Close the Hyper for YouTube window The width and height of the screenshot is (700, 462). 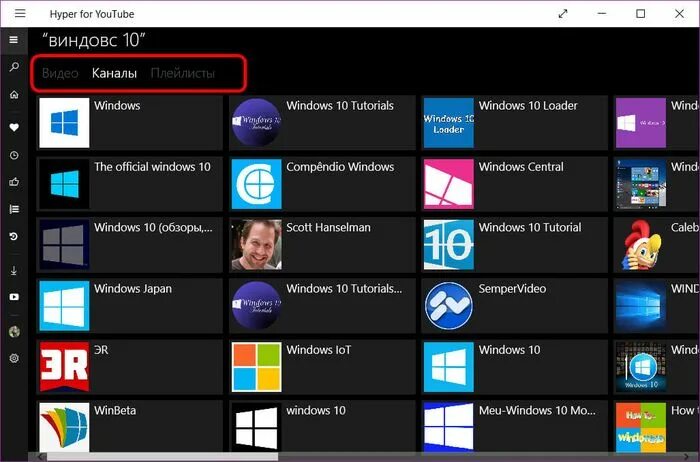point(679,14)
